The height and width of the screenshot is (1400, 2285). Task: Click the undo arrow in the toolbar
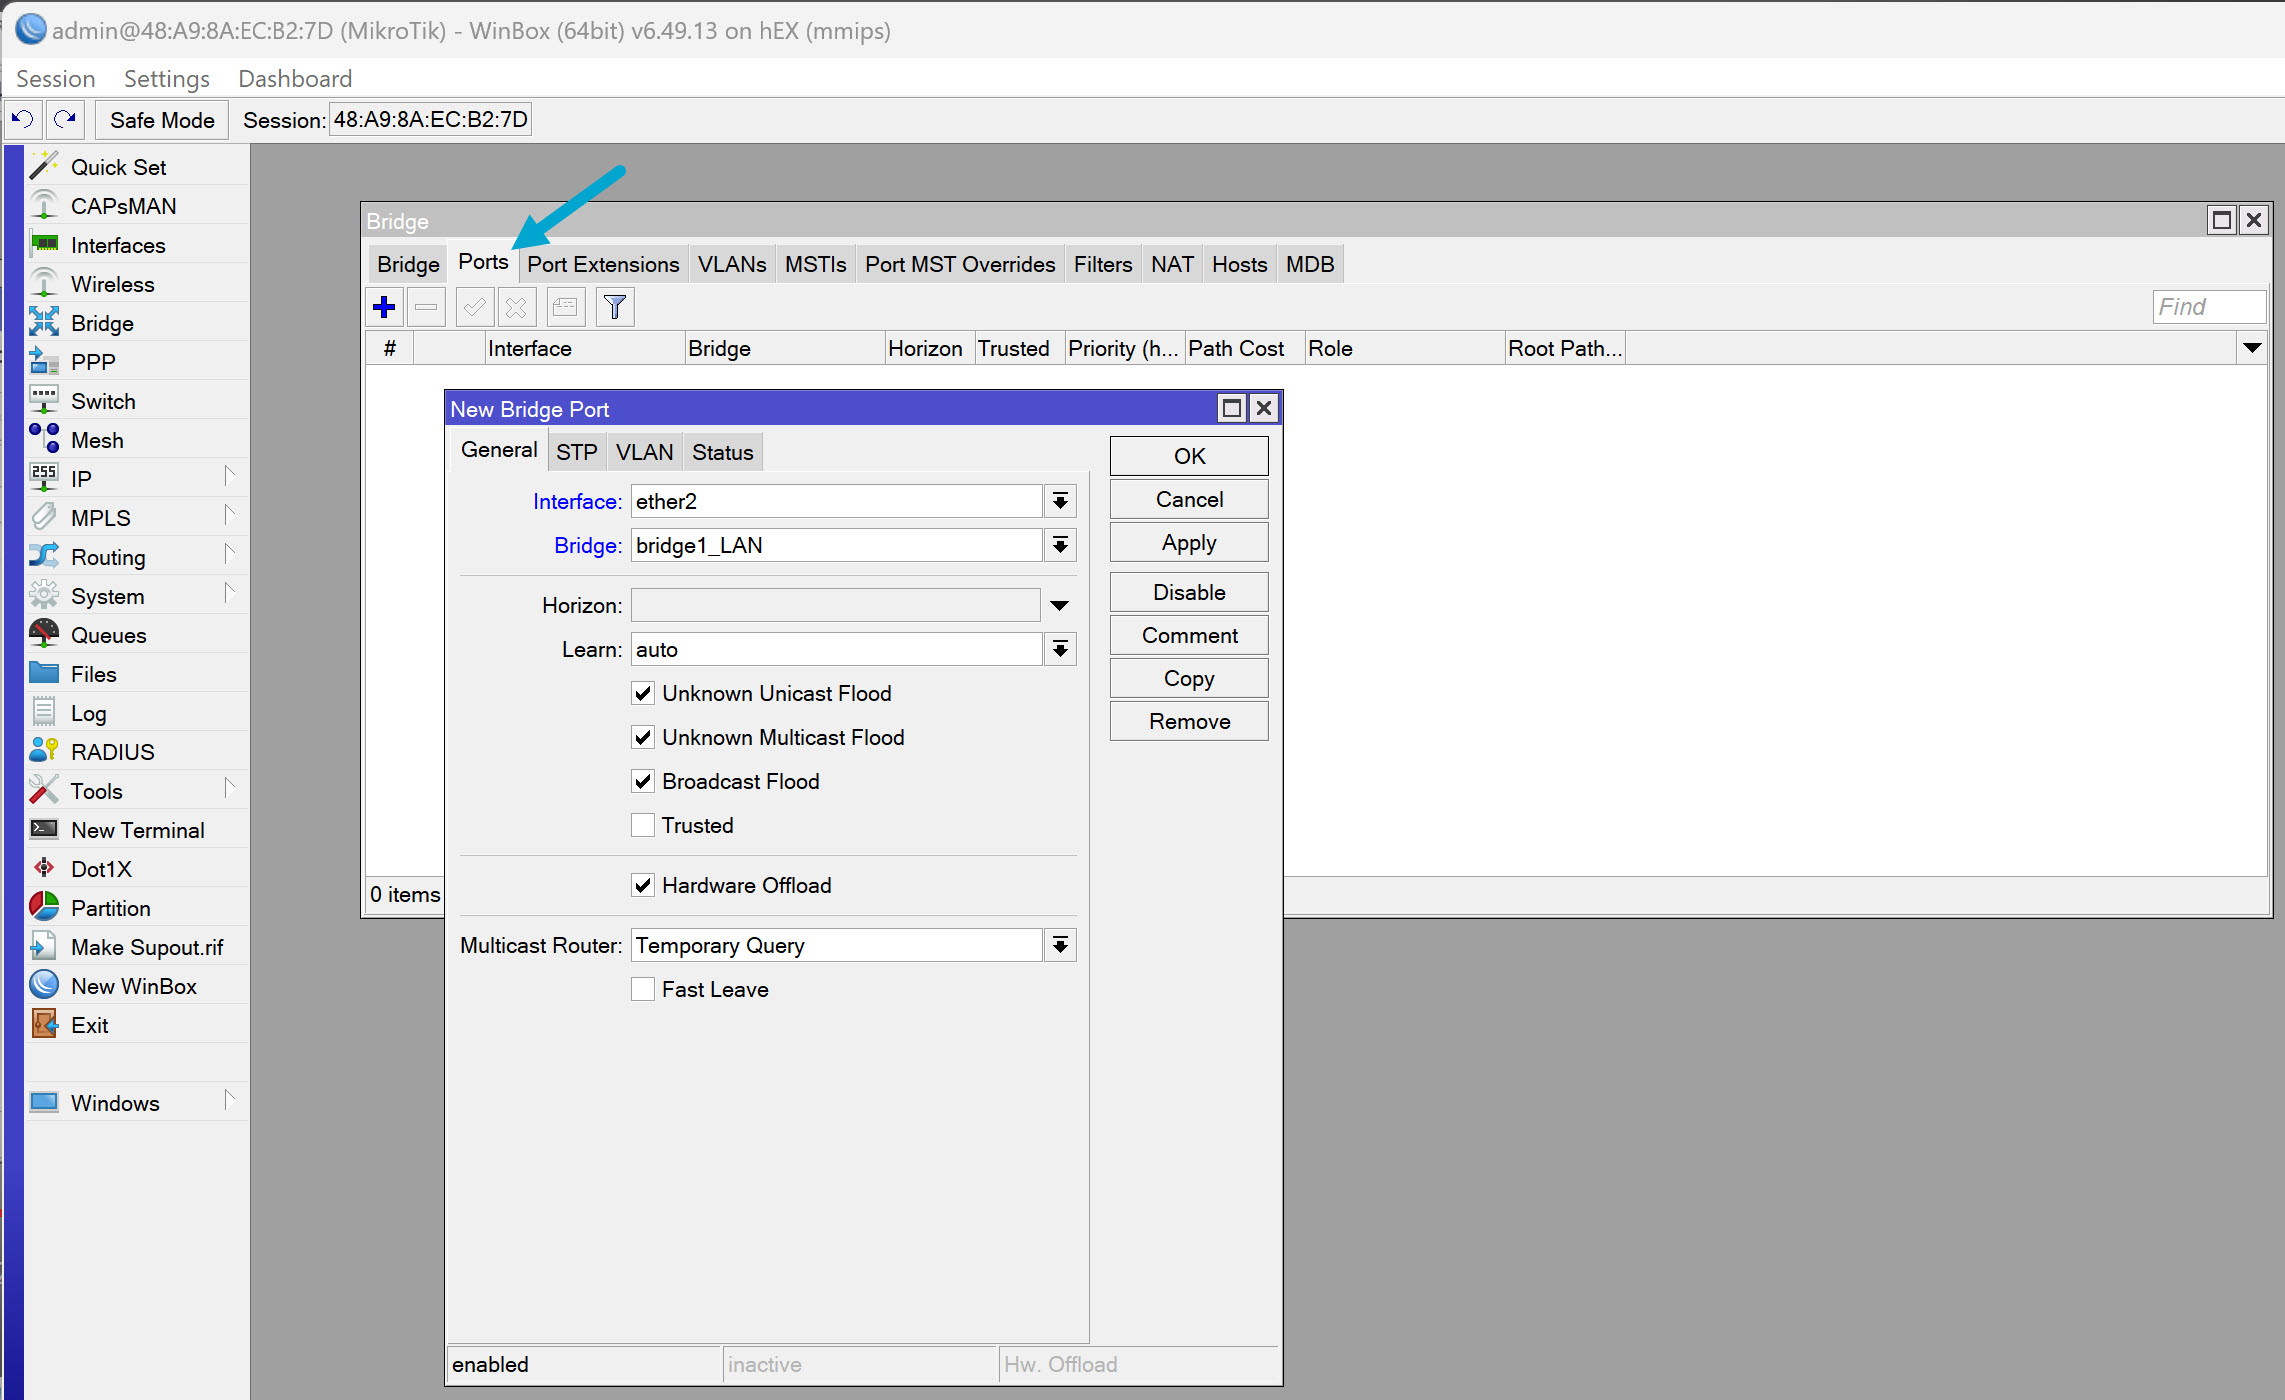pyautogui.click(x=21, y=119)
